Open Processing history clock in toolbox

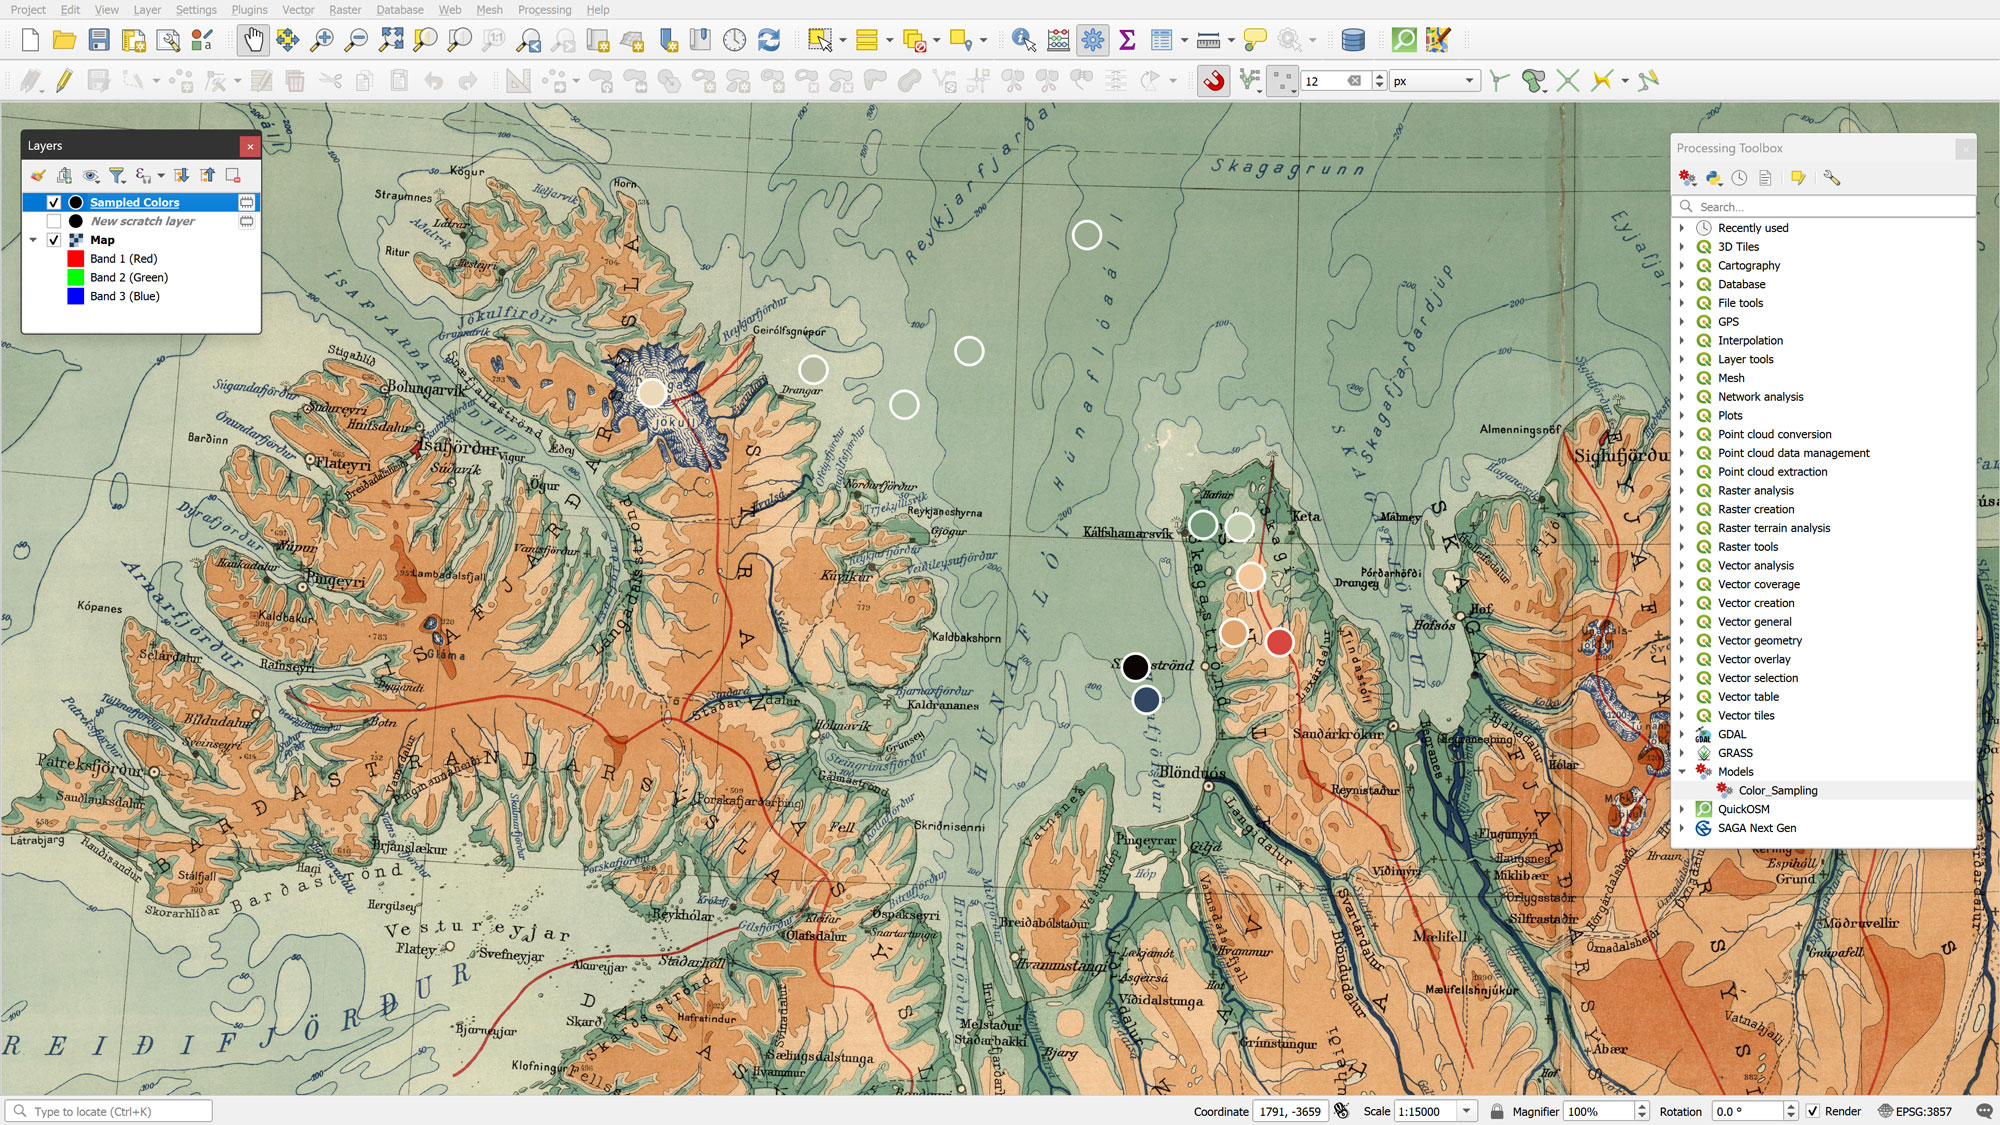point(1739,178)
